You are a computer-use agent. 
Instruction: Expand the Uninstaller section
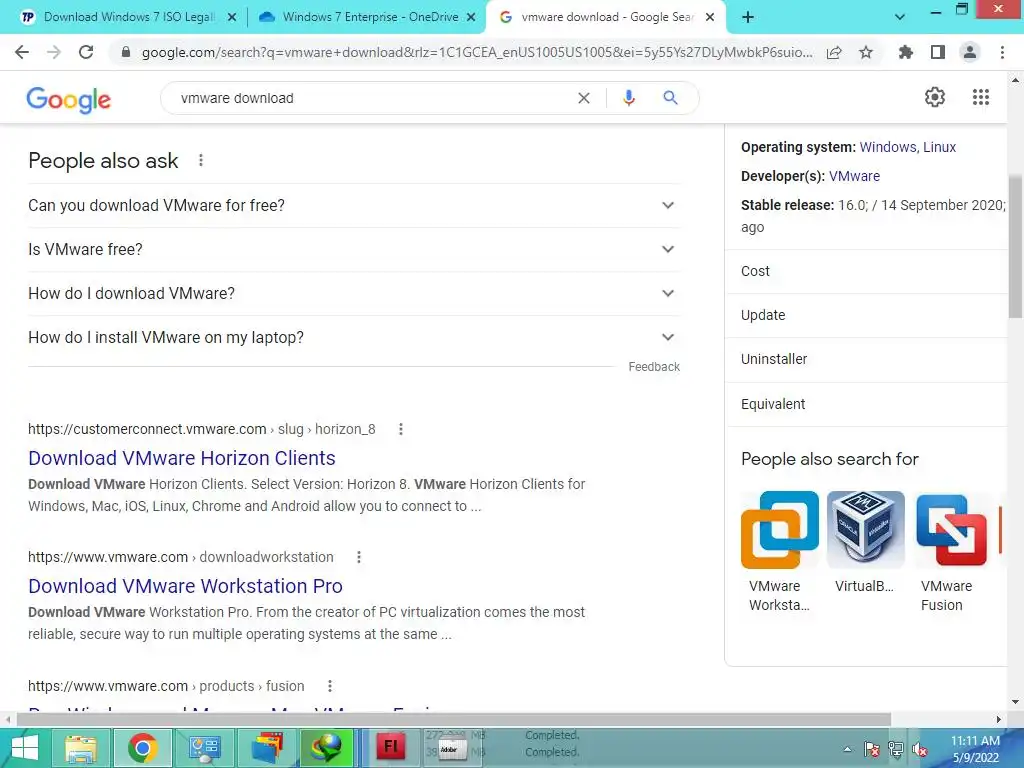tap(866, 359)
